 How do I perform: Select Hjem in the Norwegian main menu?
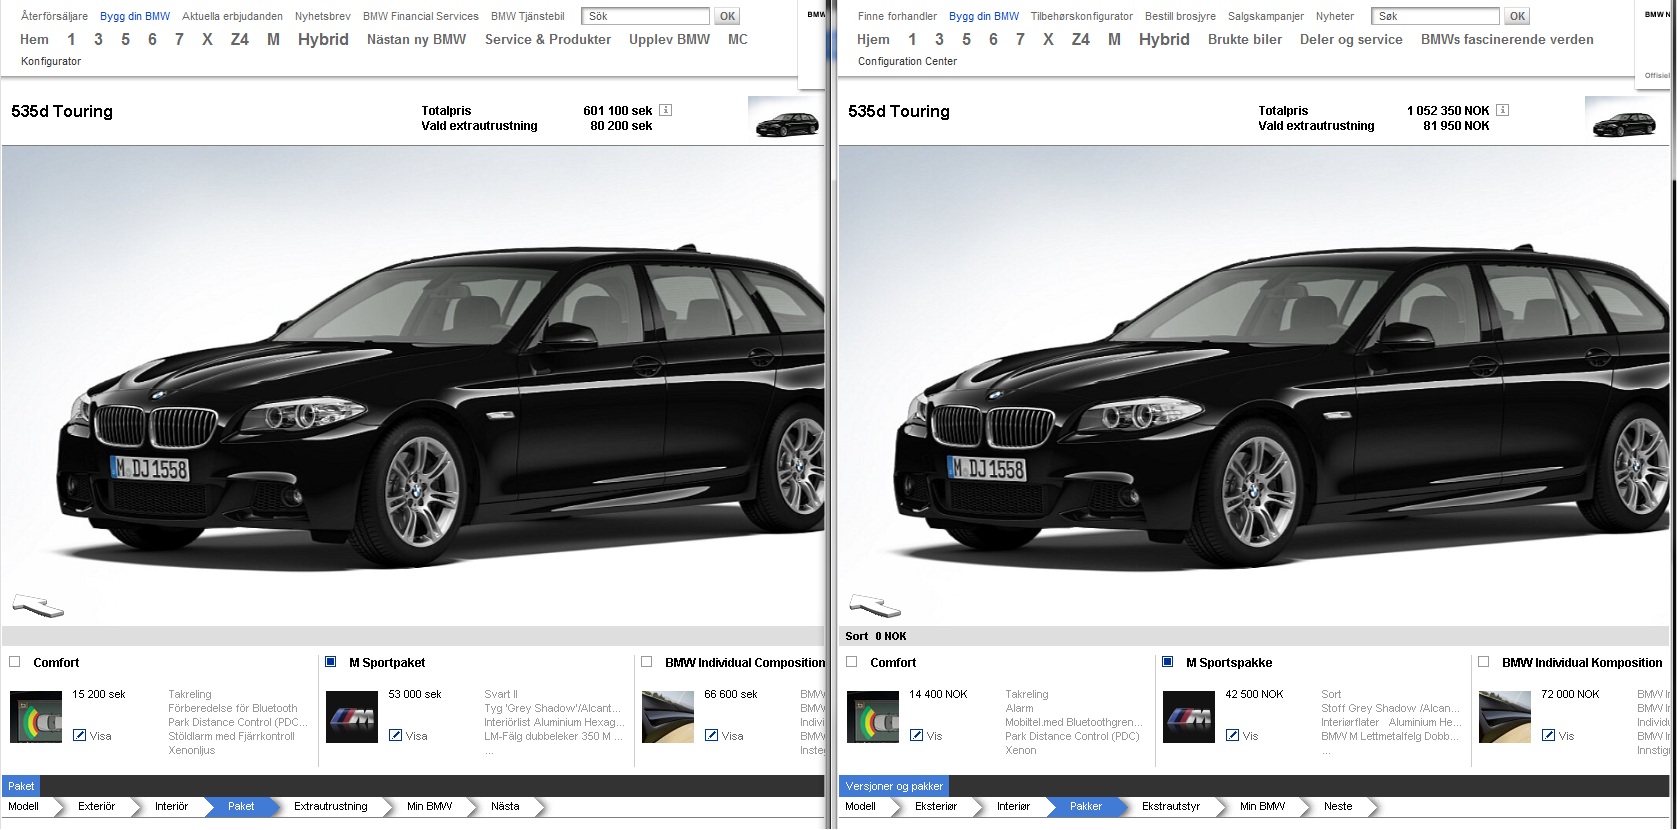pos(874,39)
